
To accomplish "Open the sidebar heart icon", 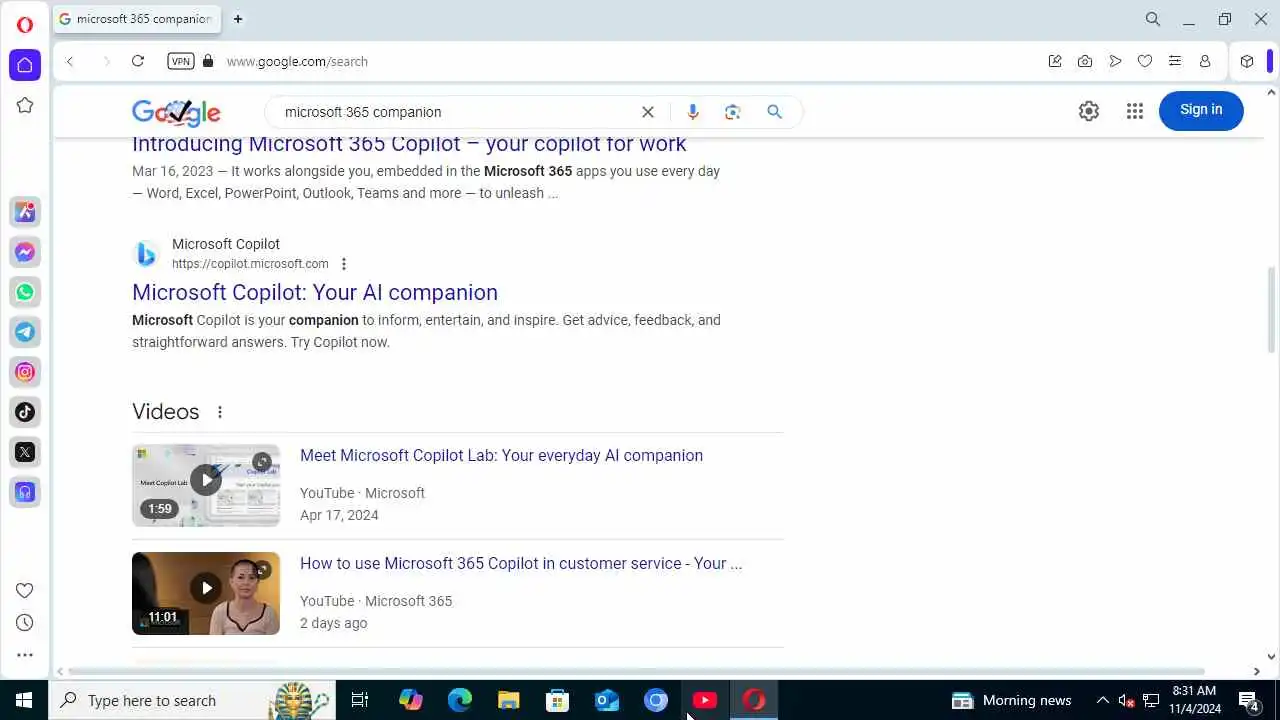I will coord(25,591).
